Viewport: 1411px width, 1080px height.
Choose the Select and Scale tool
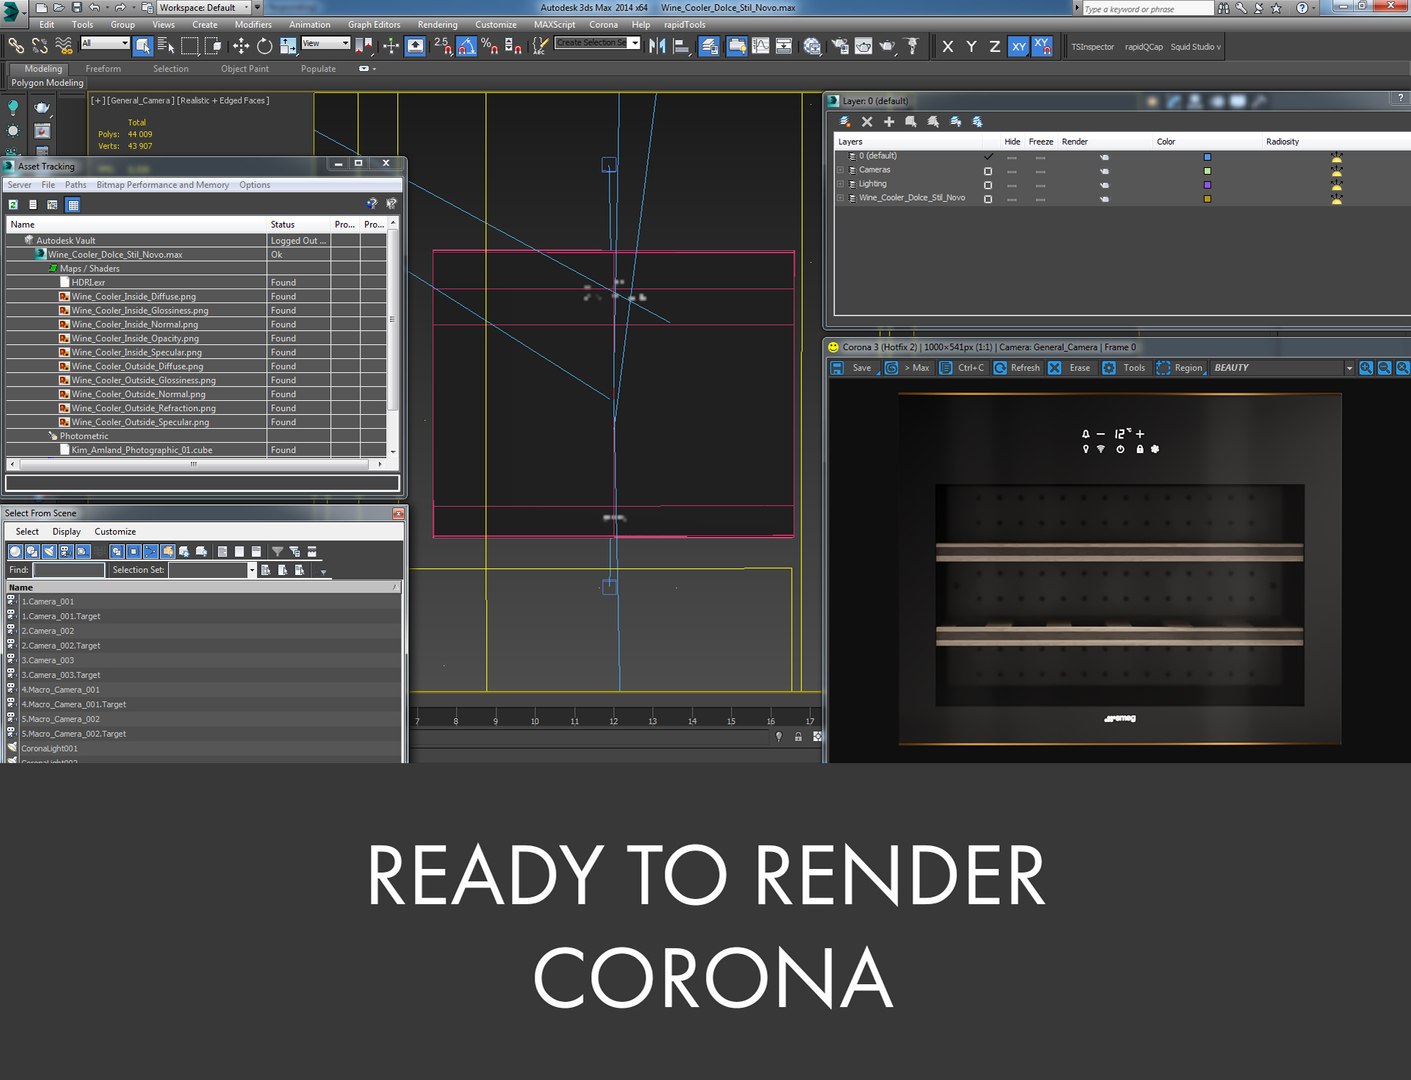pyautogui.click(x=288, y=46)
